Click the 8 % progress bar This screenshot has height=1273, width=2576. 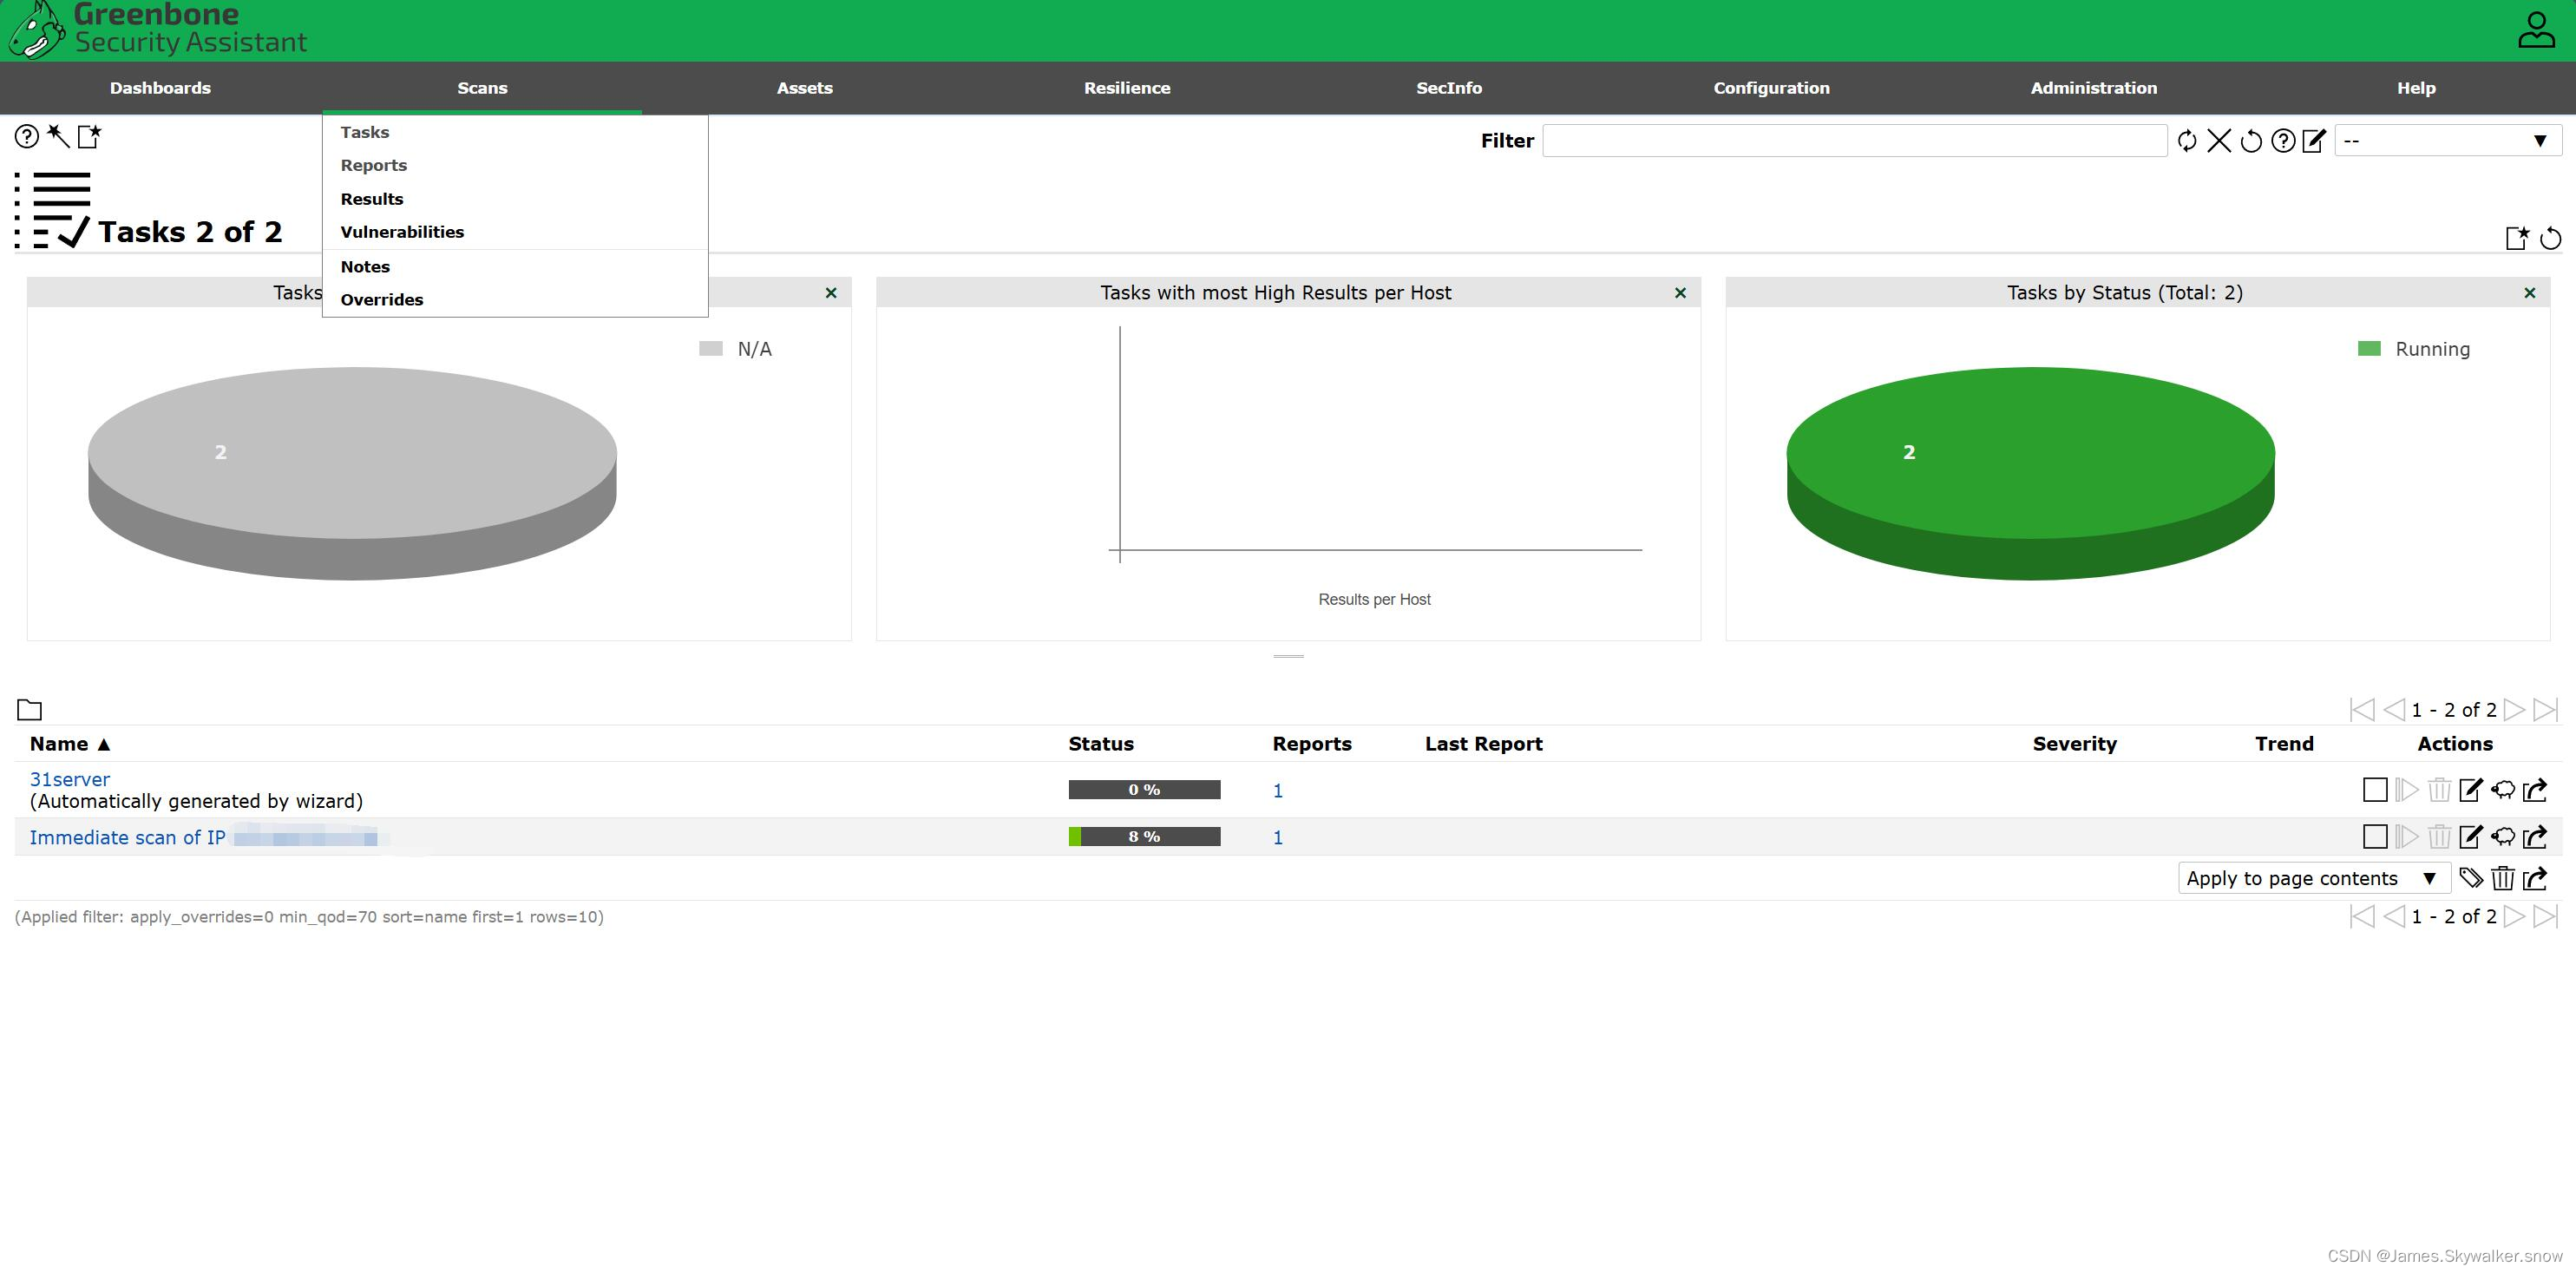tap(1144, 837)
